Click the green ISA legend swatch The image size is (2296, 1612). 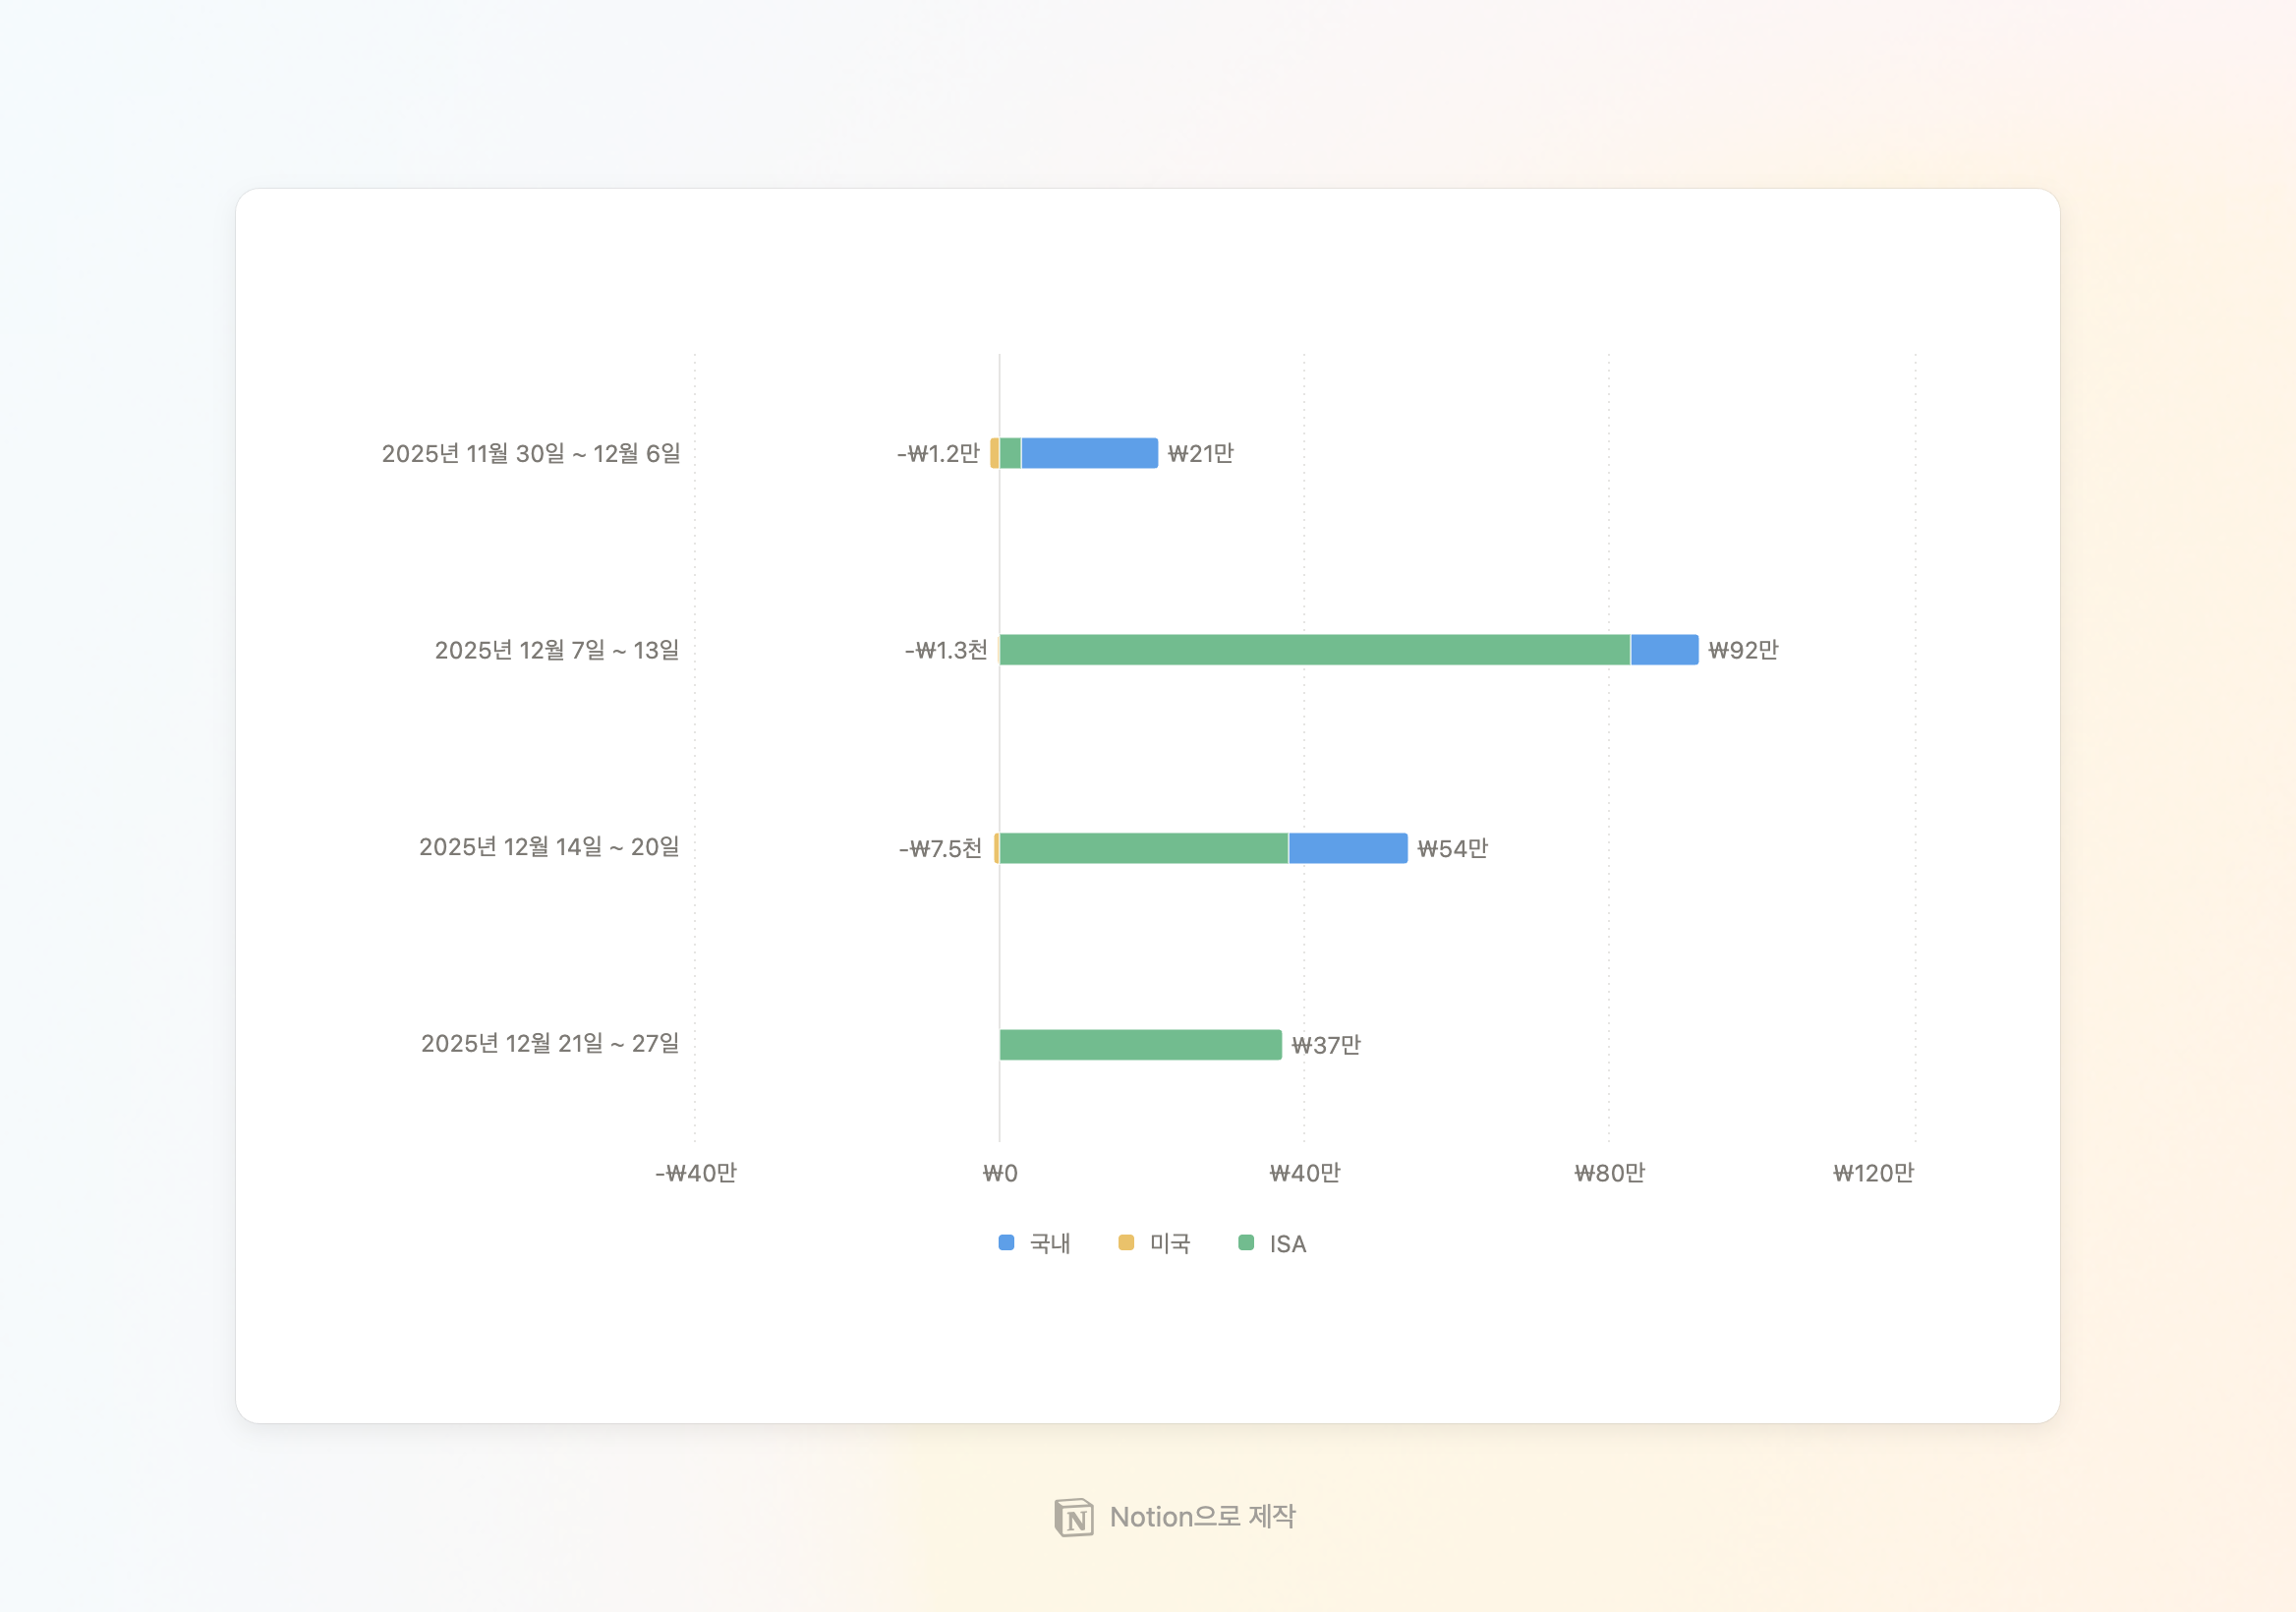(x=1246, y=1242)
